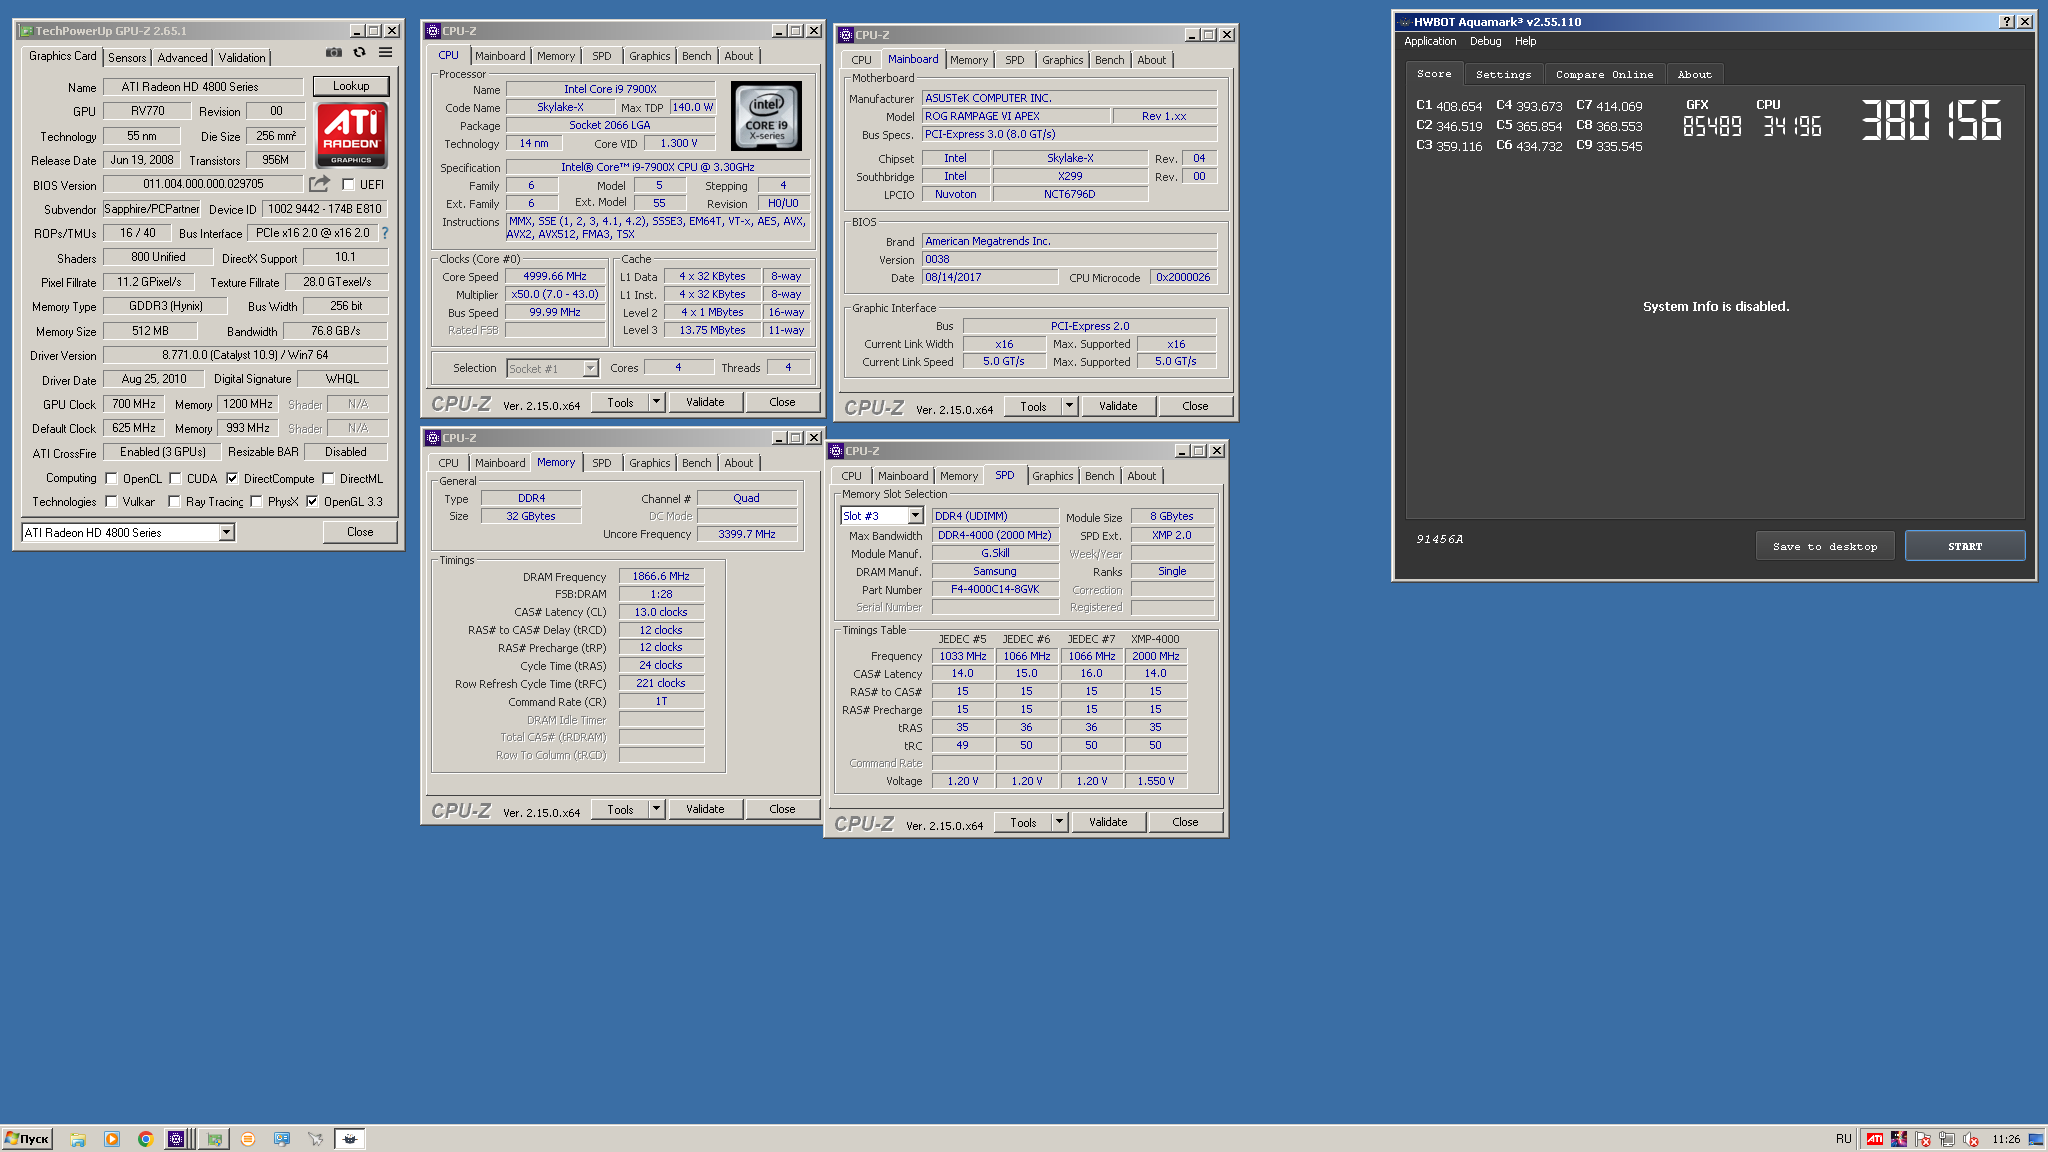Switch to Advanced tab in GPU-Z
2048x1152 pixels.
tap(182, 58)
